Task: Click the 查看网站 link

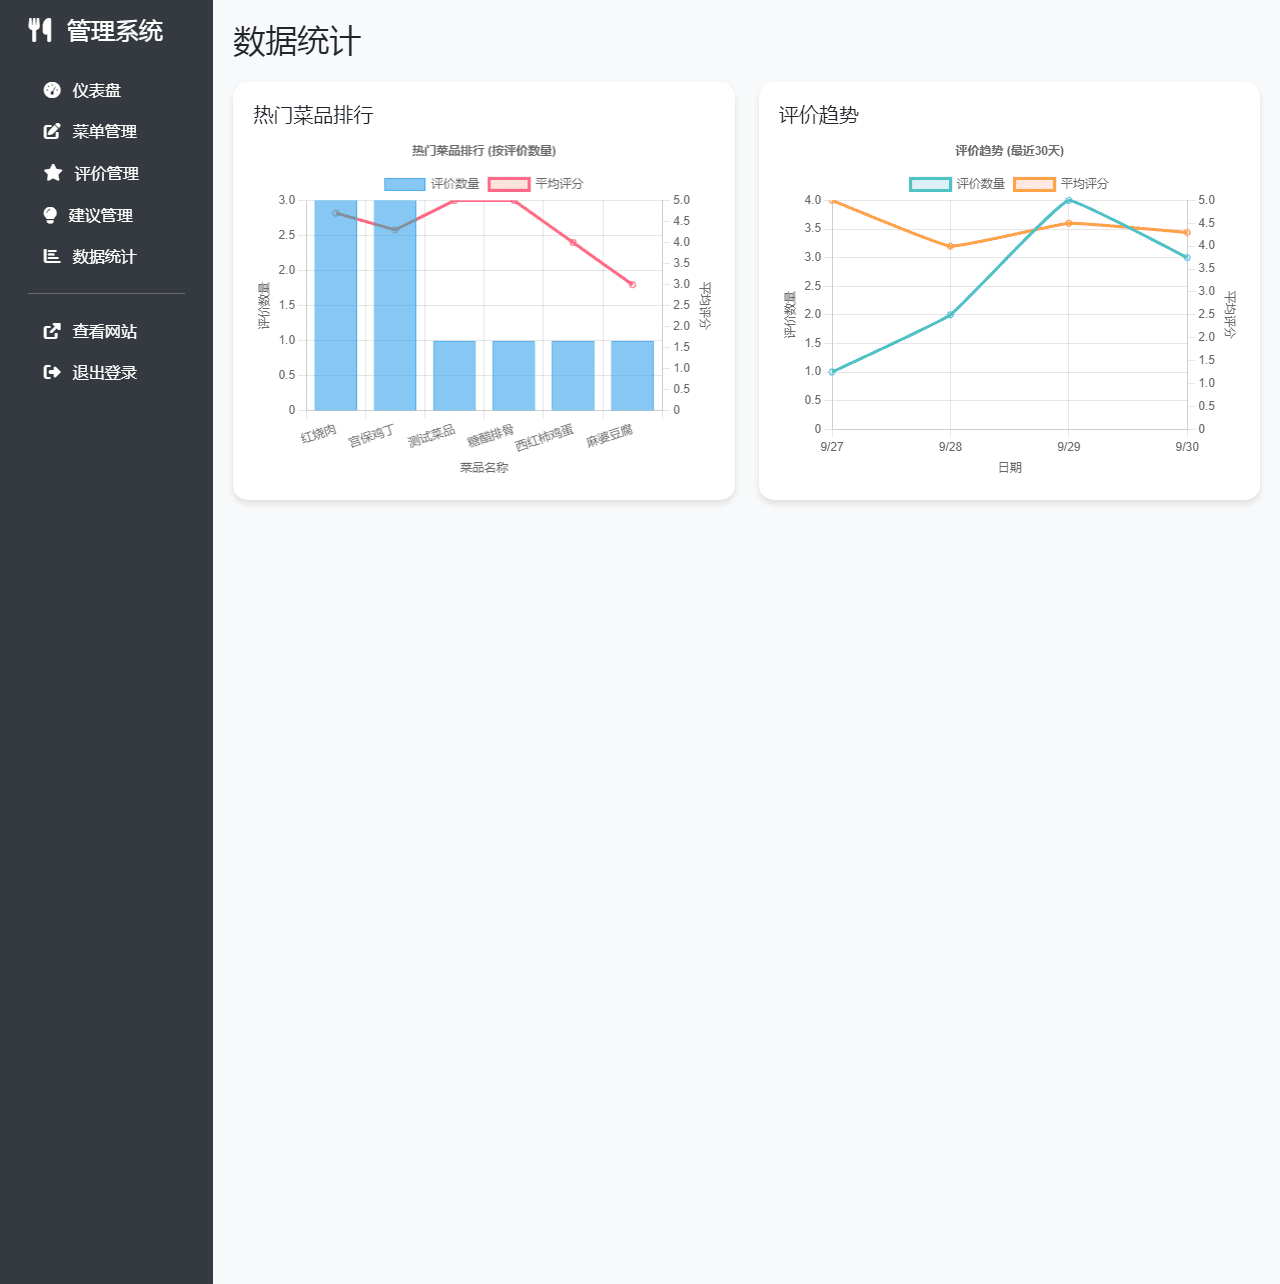Action: pos(104,331)
